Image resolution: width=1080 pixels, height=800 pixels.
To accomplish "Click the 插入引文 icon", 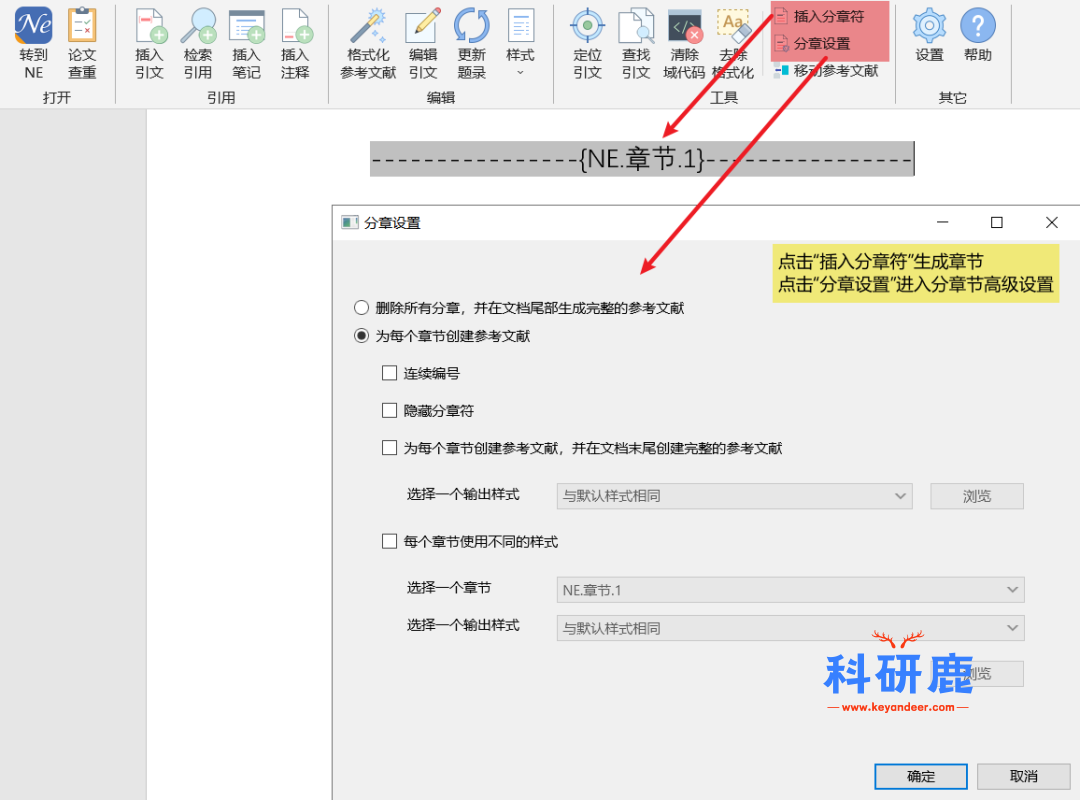I will tap(149, 26).
